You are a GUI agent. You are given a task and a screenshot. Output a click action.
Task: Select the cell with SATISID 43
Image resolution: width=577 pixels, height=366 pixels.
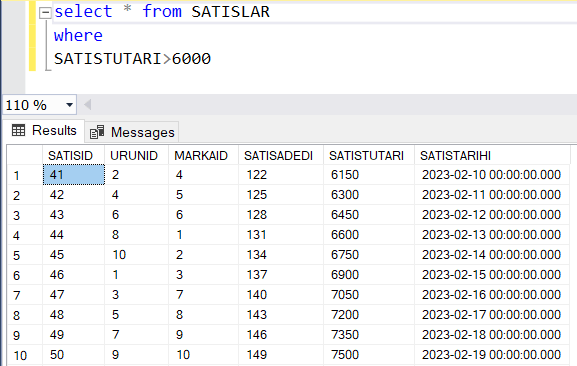pyautogui.click(x=74, y=214)
